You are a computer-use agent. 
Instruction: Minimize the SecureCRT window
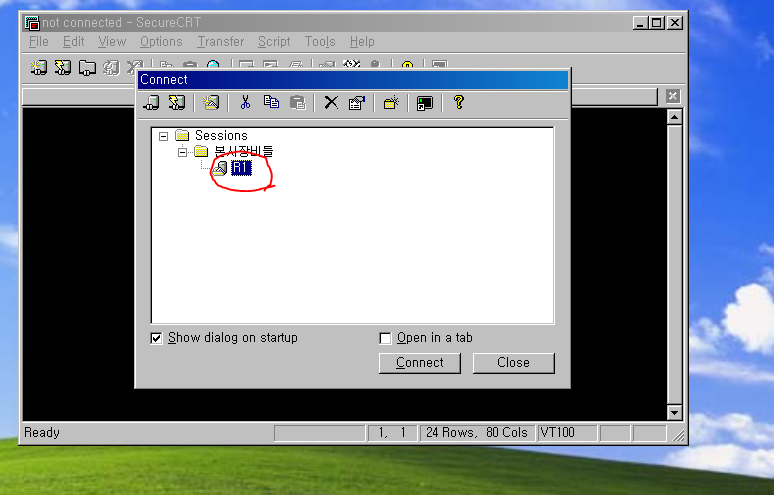pos(640,23)
